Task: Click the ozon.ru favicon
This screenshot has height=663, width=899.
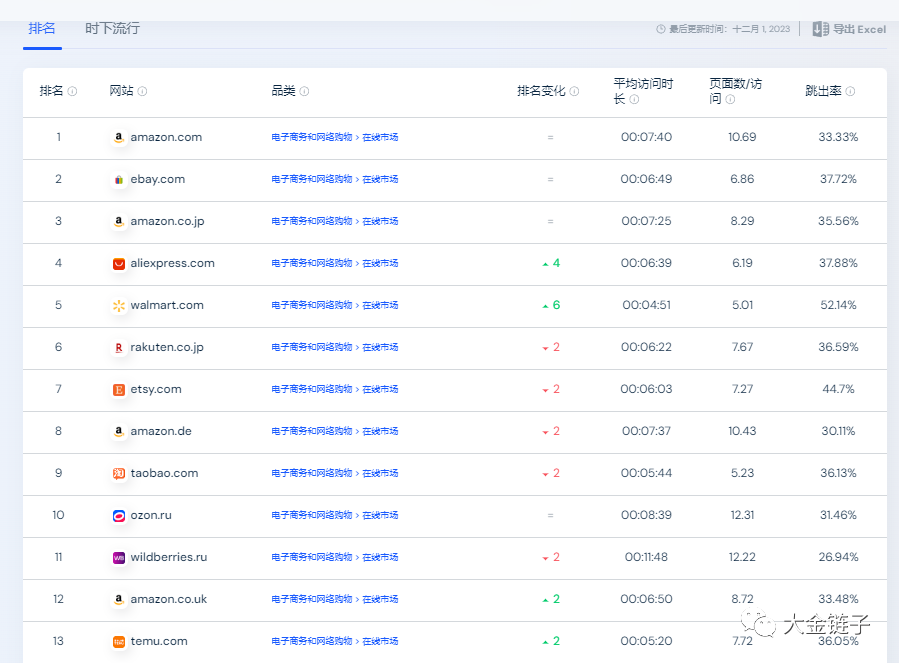Action: pyautogui.click(x=119, y=516)
